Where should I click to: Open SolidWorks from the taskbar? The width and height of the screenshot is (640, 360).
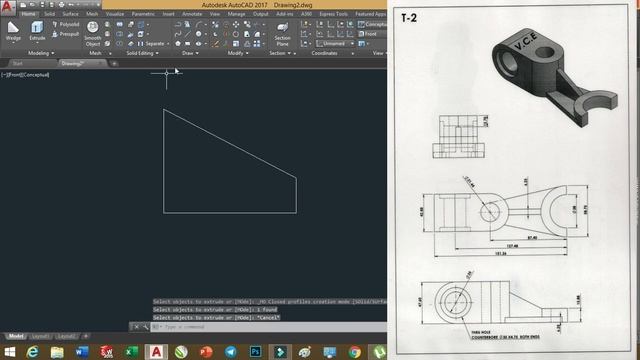(x=107, y=352)
